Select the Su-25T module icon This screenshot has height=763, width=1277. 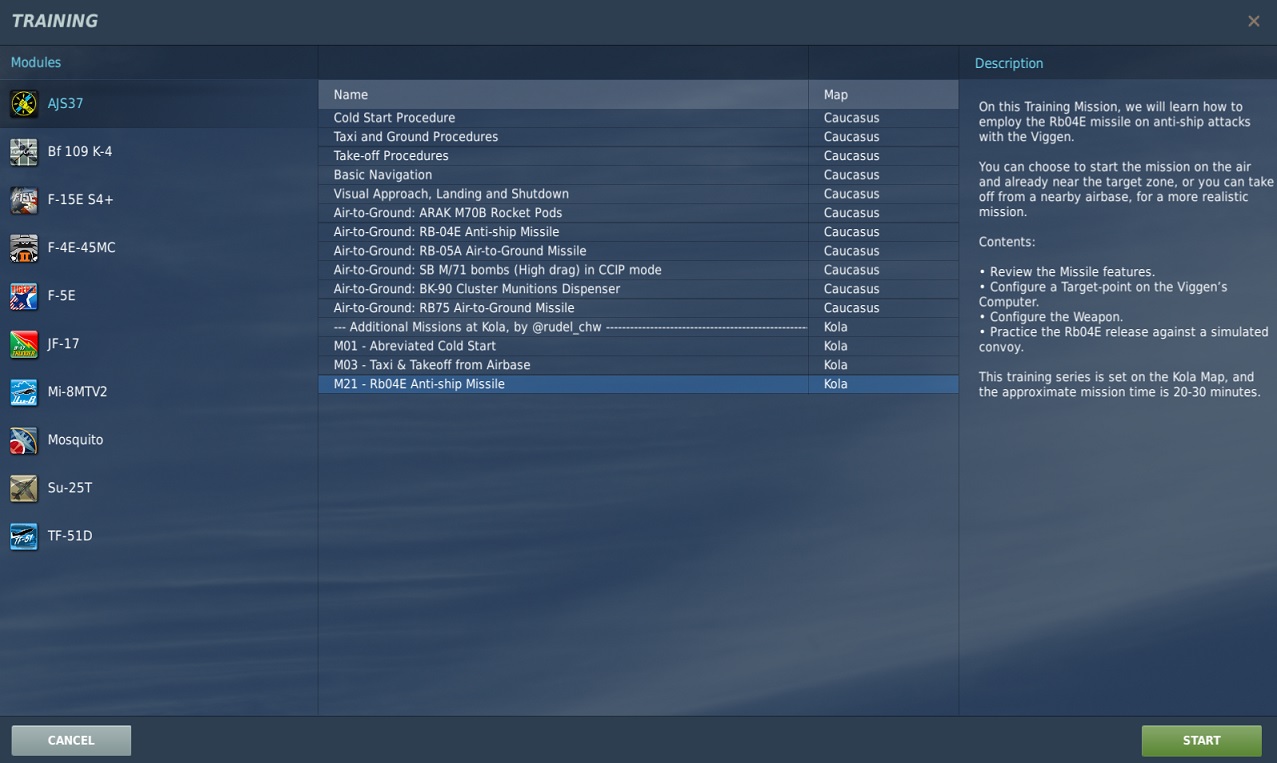pyautogui.click(x=24, y=488)
